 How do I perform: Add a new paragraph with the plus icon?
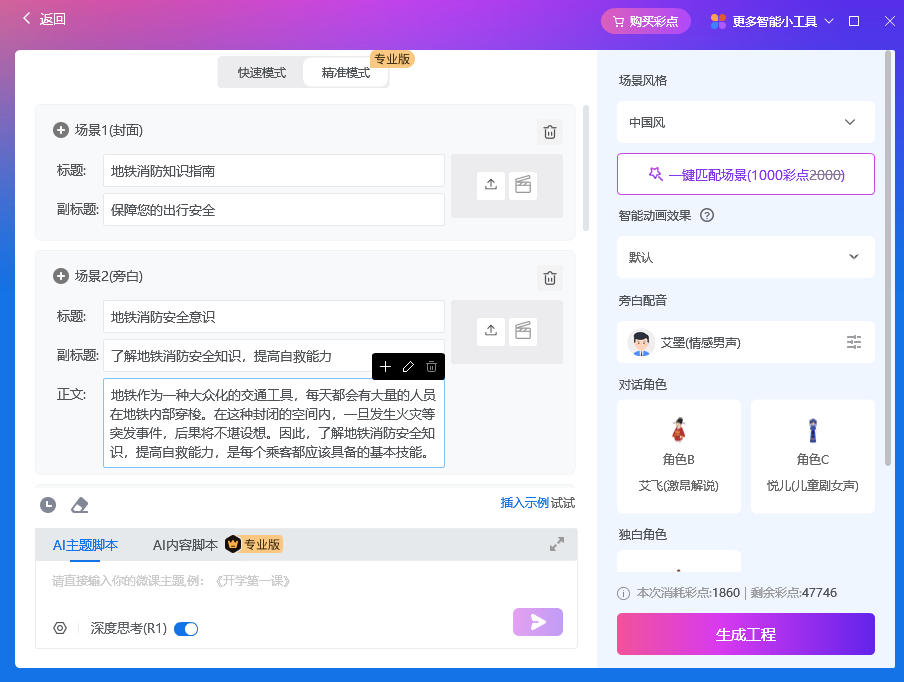385,367
